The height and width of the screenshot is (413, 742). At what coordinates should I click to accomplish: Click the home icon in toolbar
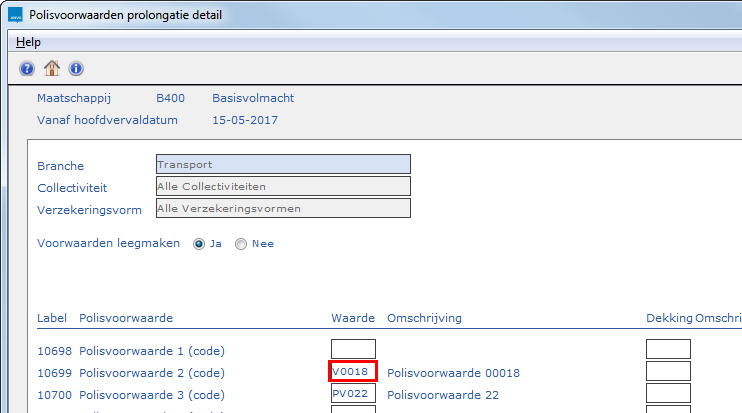coord(51,68)
